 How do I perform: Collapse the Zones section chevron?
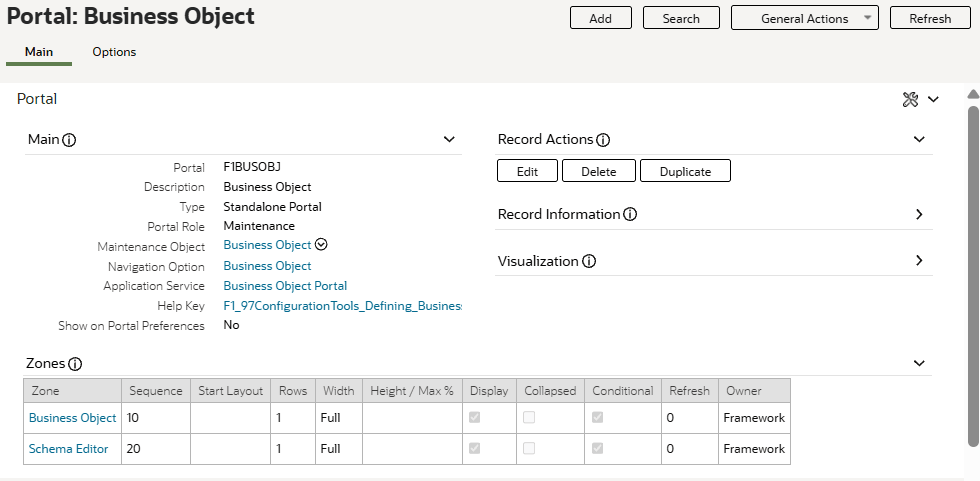click(x=919, y=363)
